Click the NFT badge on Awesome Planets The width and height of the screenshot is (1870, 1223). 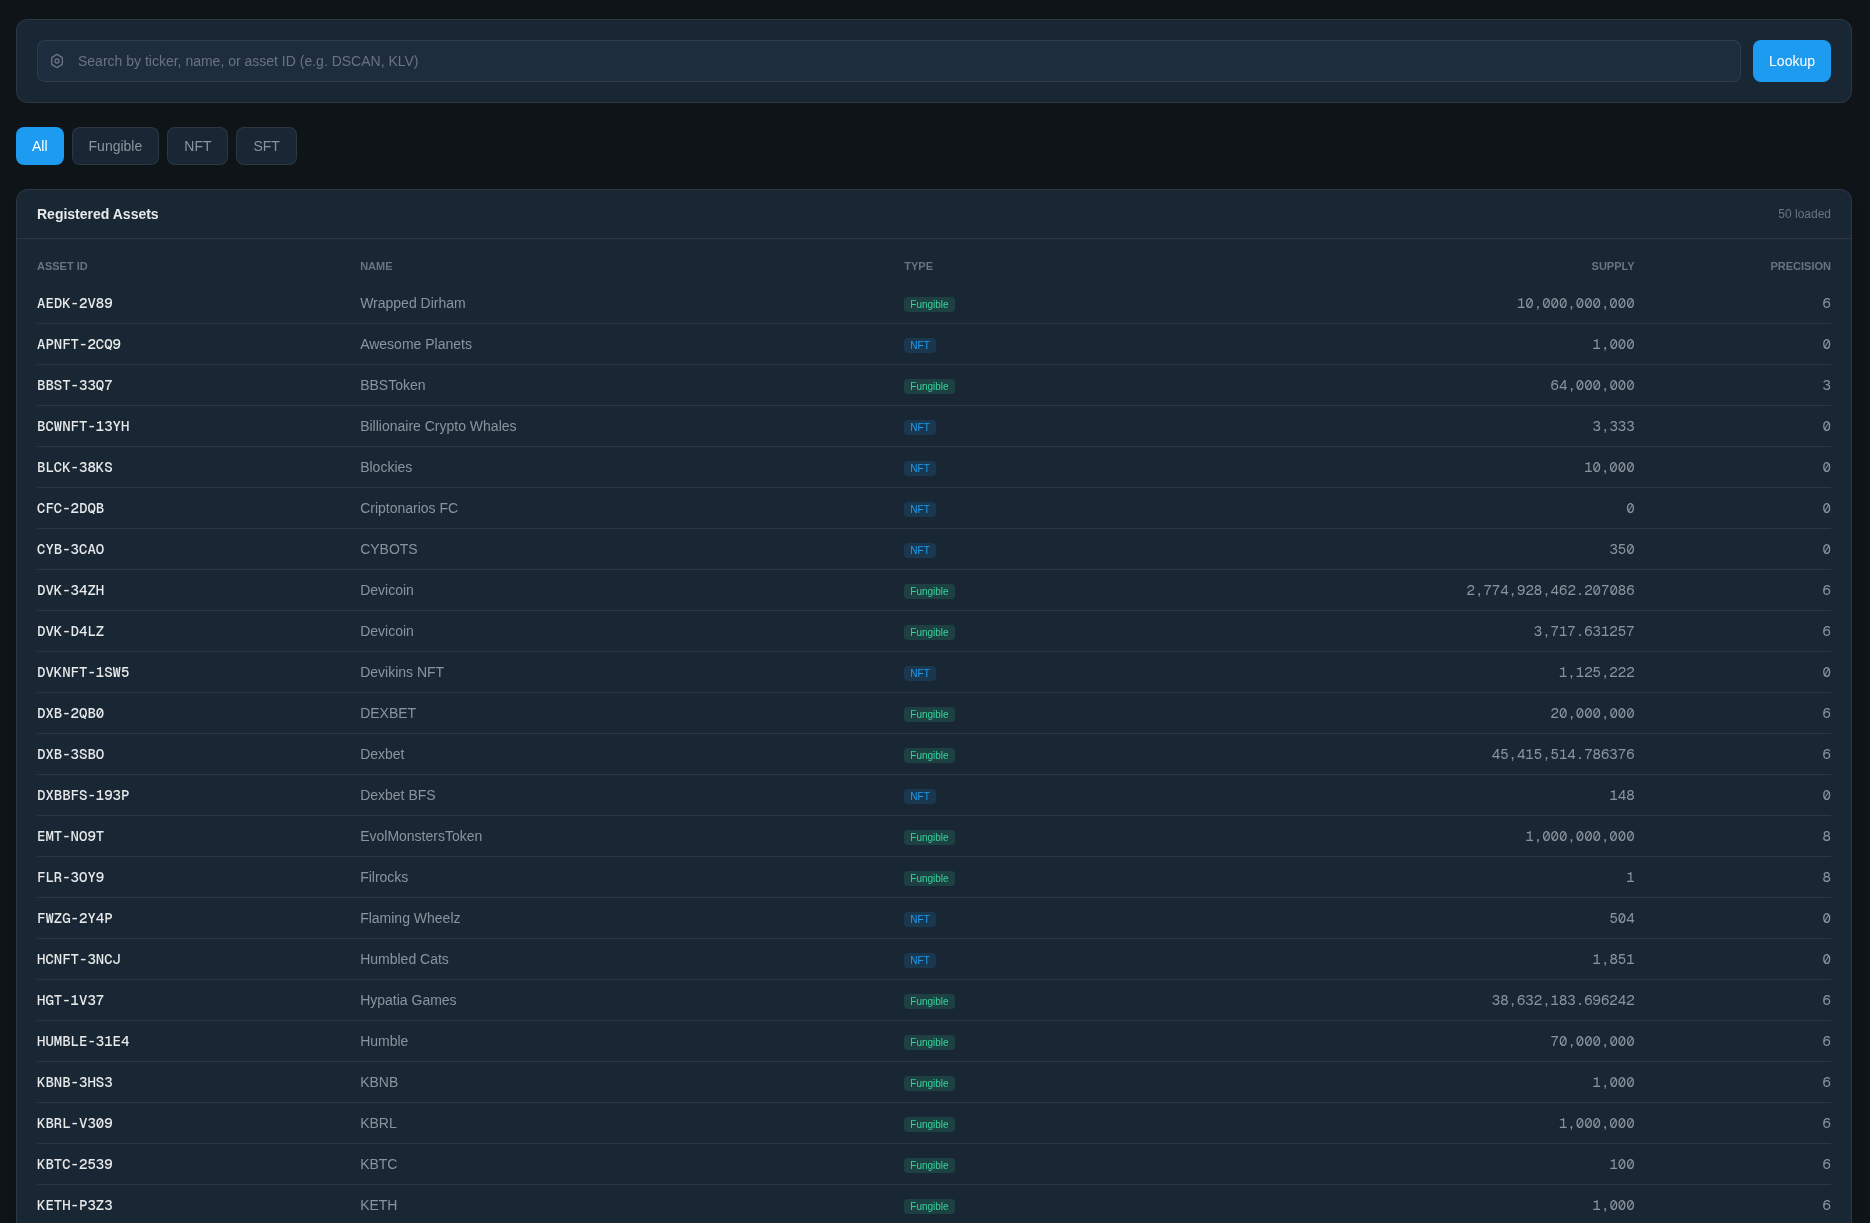pyautogui.click(x=919, y=345)
